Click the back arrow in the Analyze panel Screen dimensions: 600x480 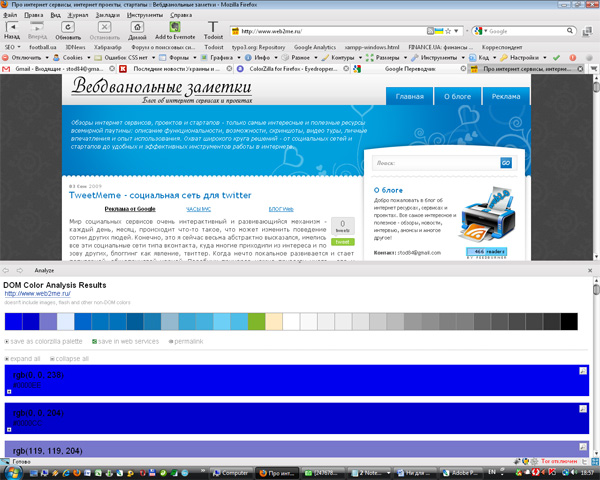pos(6,270)
